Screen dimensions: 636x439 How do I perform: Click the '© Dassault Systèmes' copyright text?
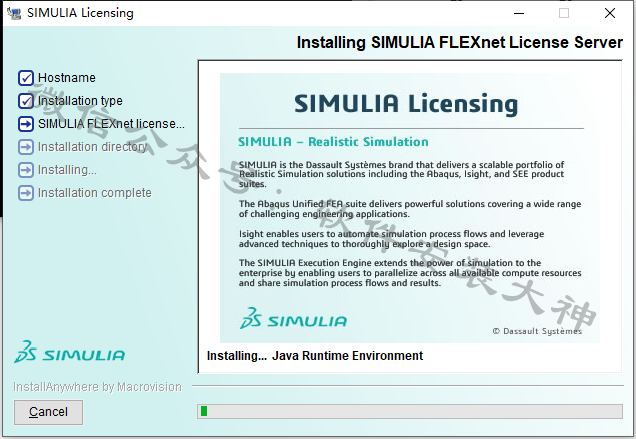537,331
